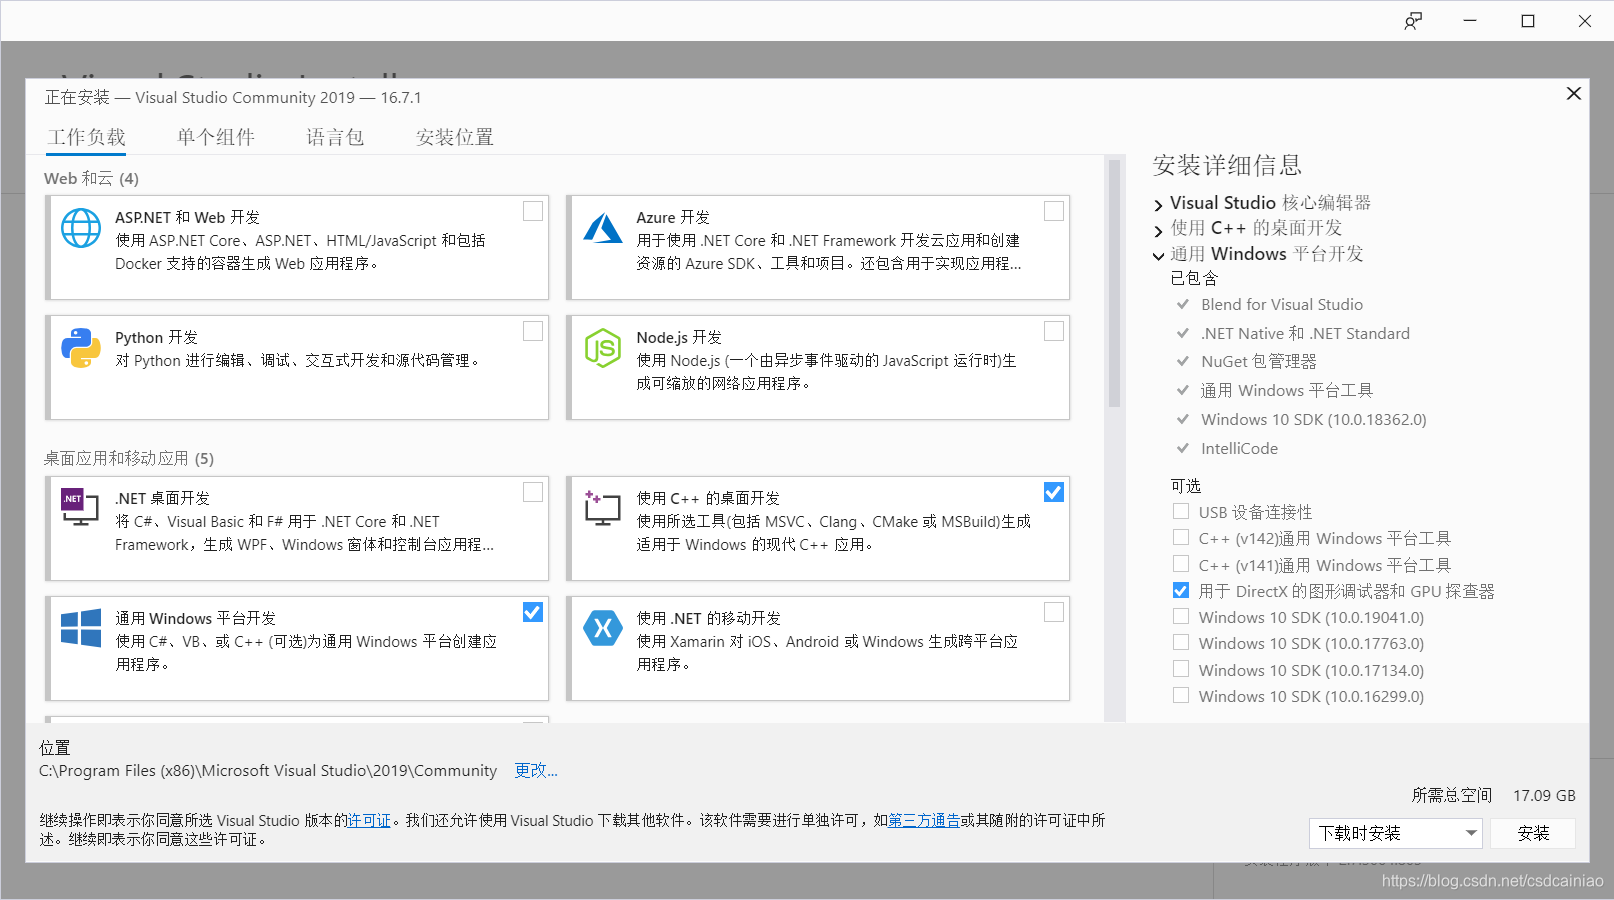Click the workloads list vertical scrollbar
Viewport: 1614px width, 900px height.
pos(1115,283)
